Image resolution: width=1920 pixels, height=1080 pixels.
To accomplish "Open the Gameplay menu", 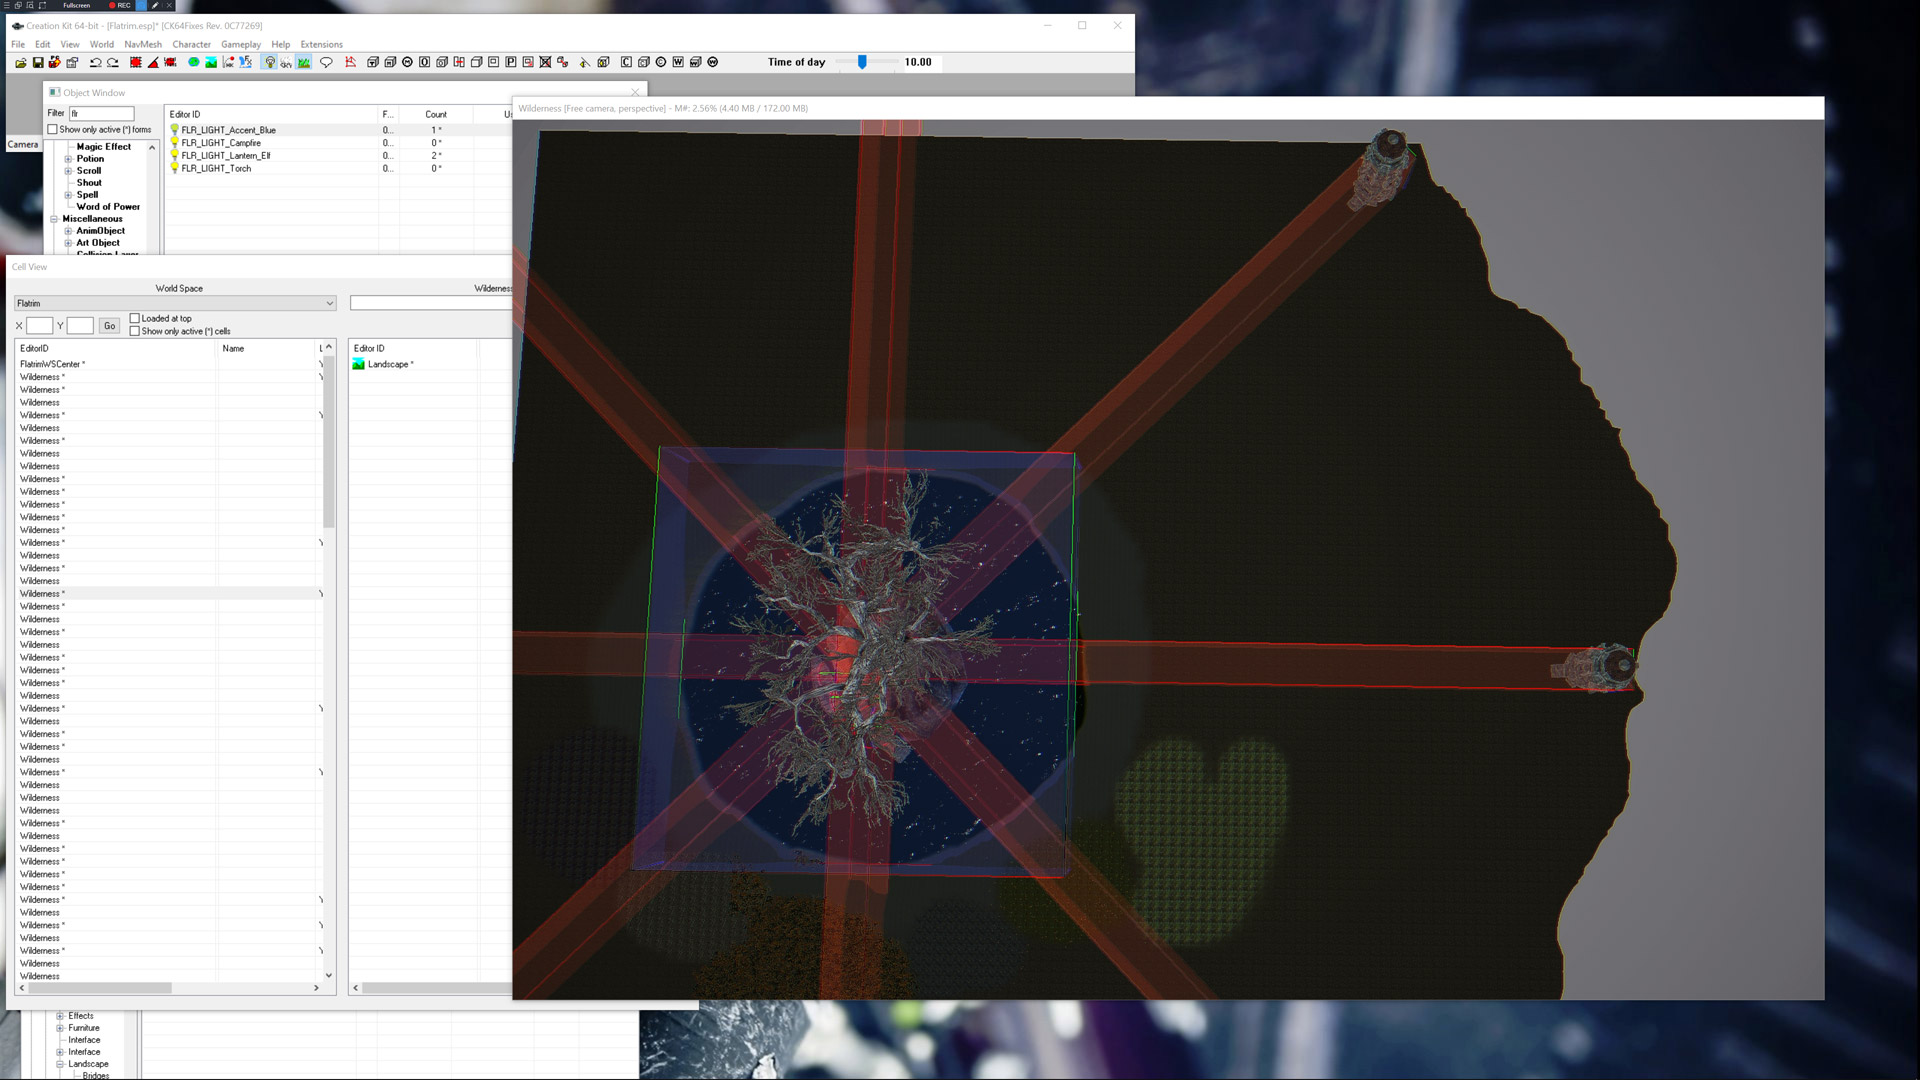I will (240, 44).
